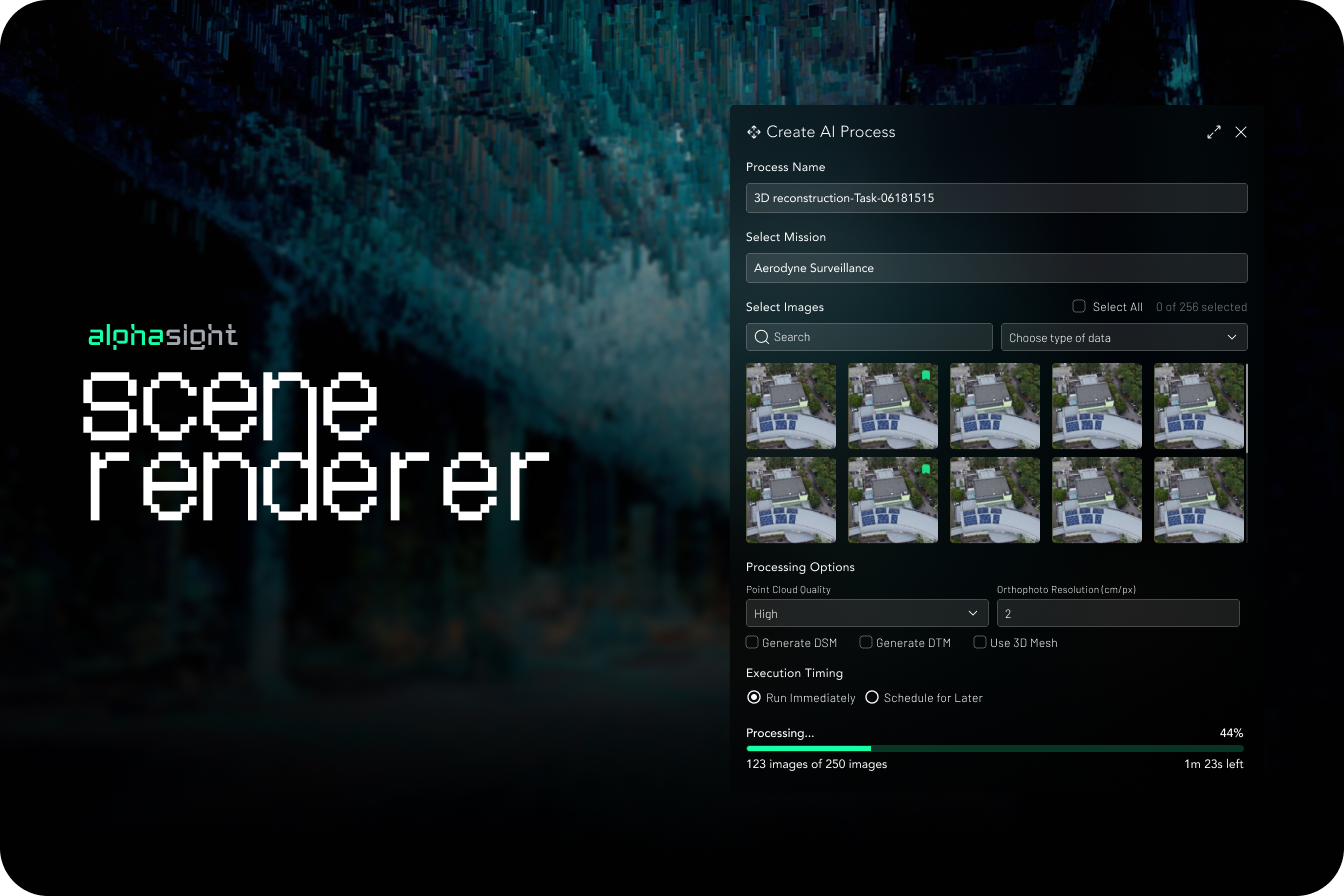The width and height of the screenshot is (1344, 896).
Task: Check the Generate DSM option
Action: [x=752, y=642]
